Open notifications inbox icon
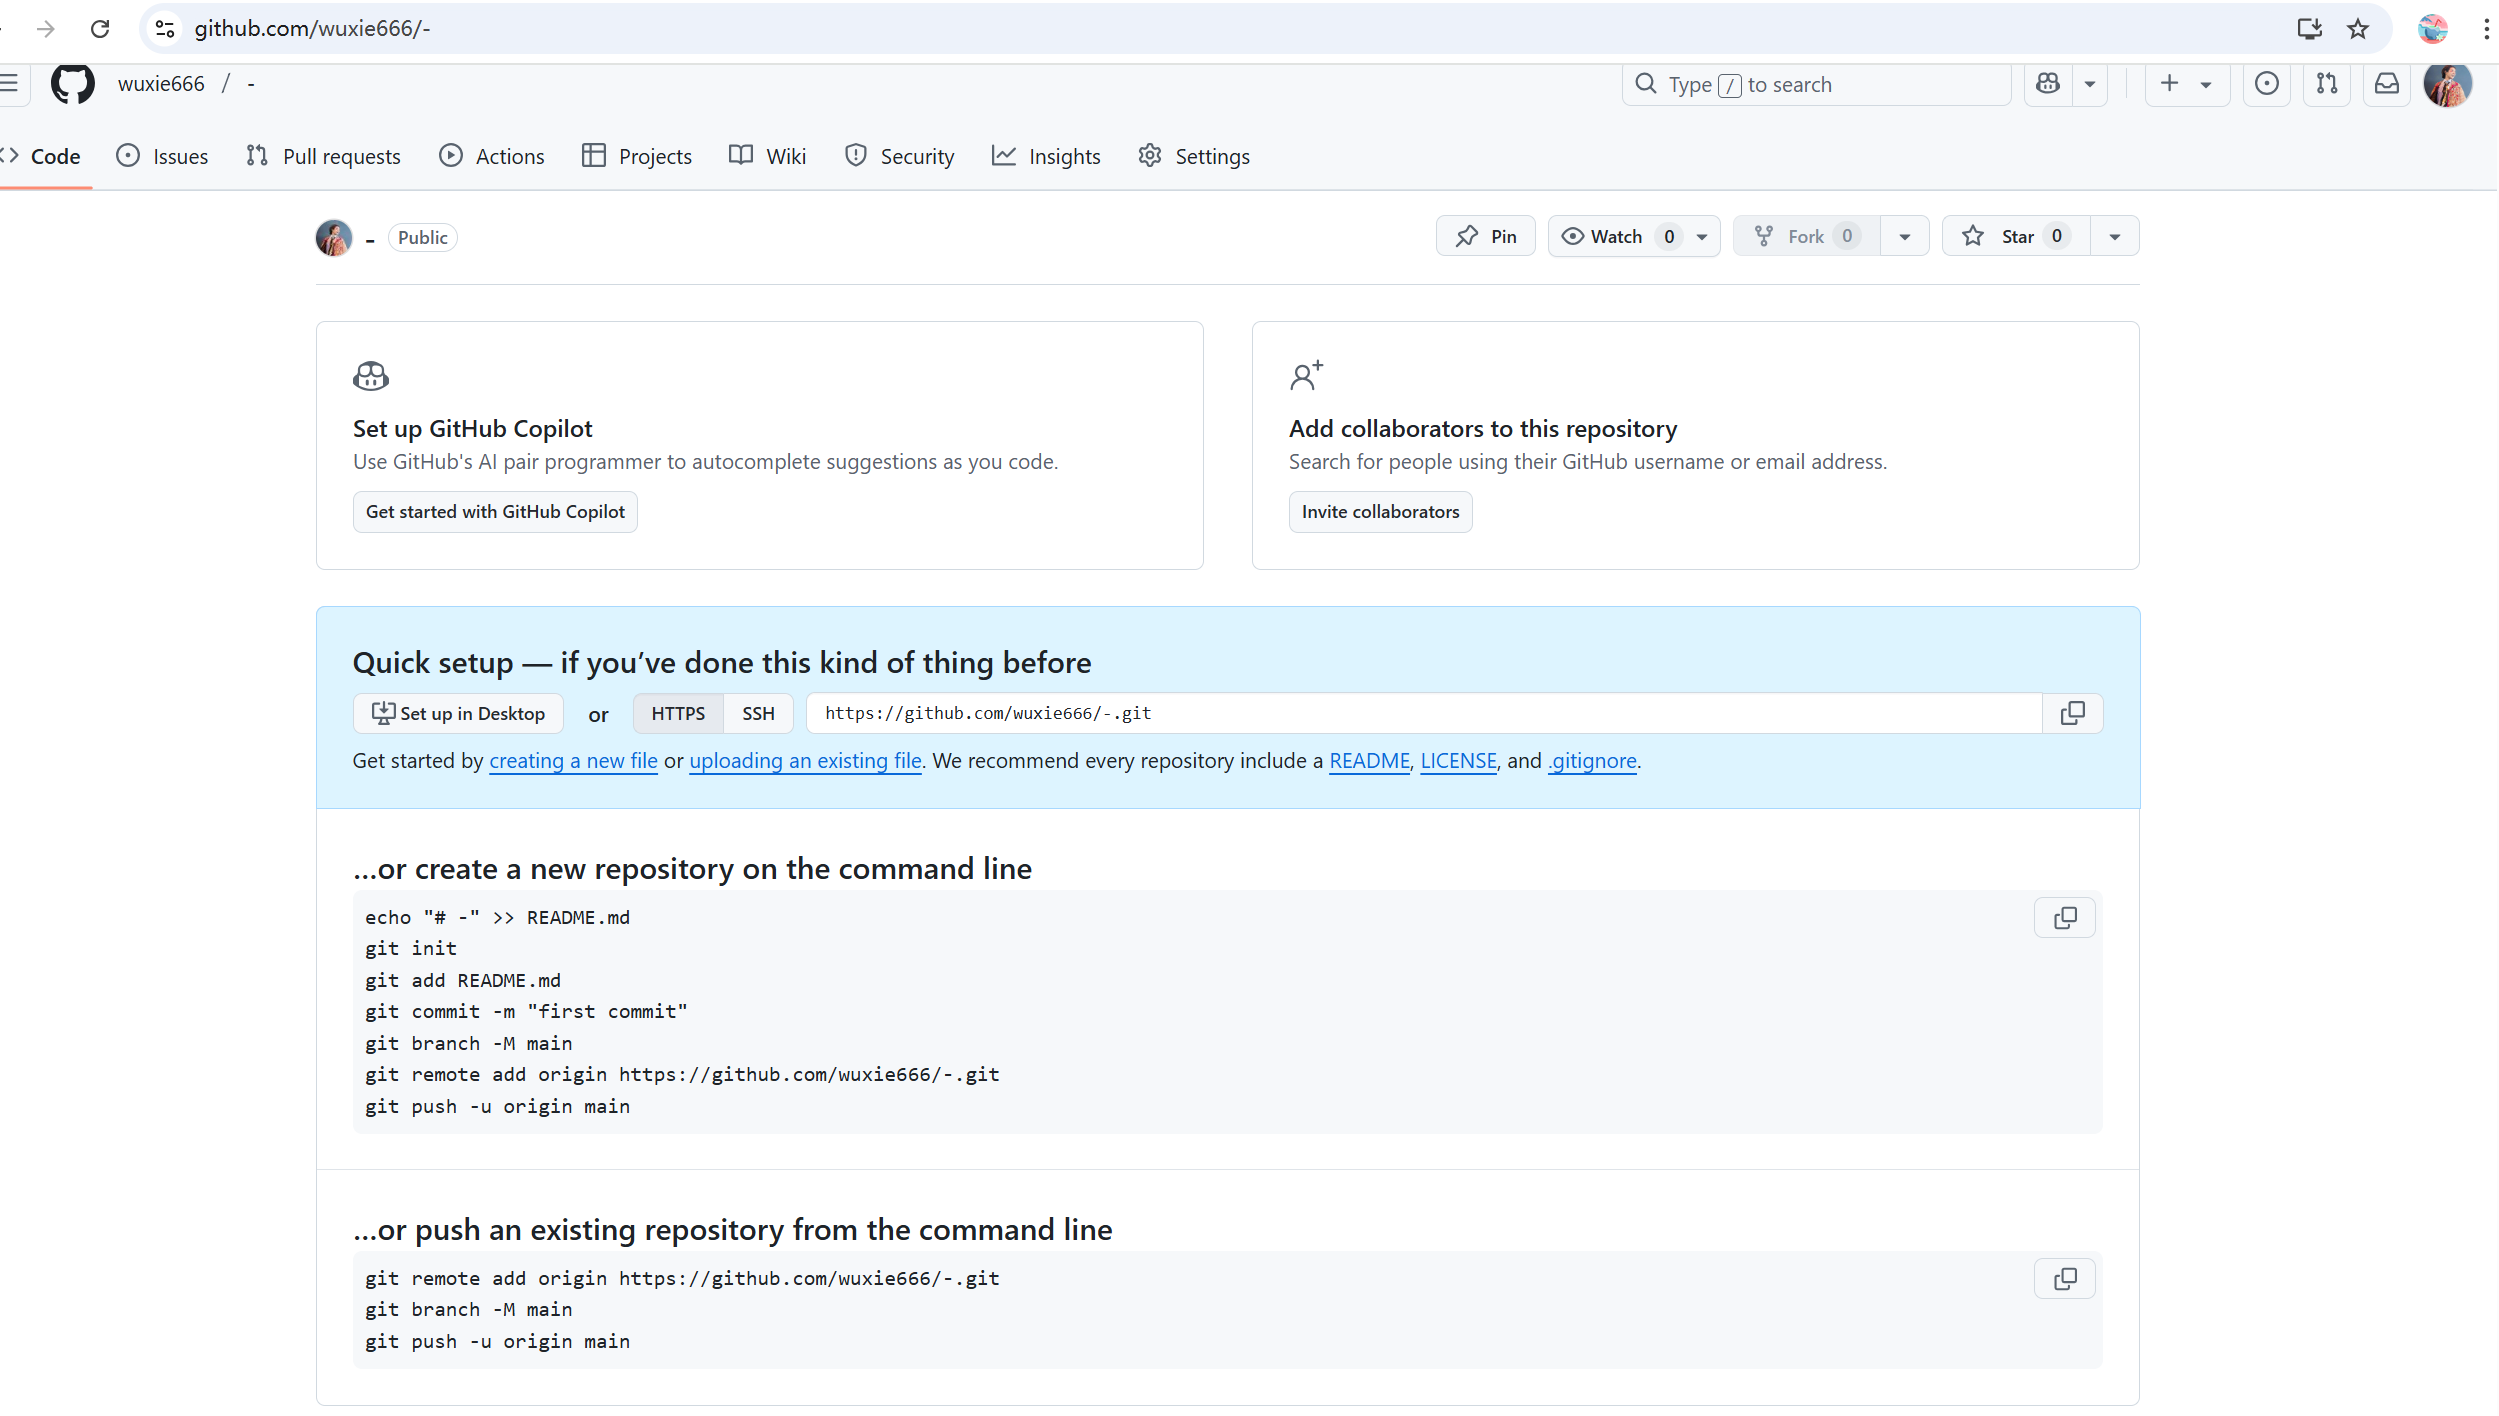 coord(2387,84)
